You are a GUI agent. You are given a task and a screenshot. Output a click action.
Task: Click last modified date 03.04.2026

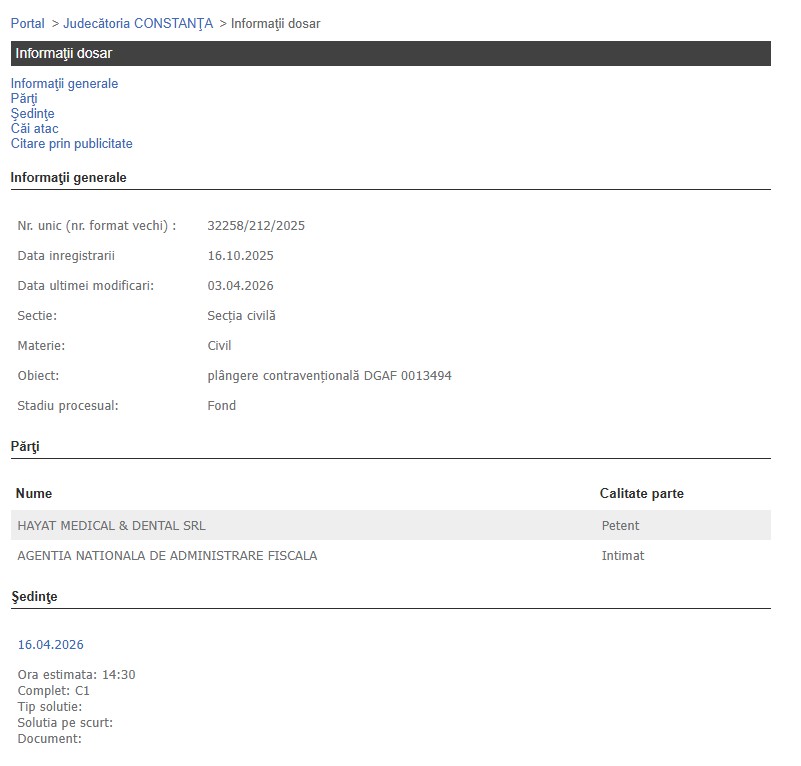coord(240,286)
